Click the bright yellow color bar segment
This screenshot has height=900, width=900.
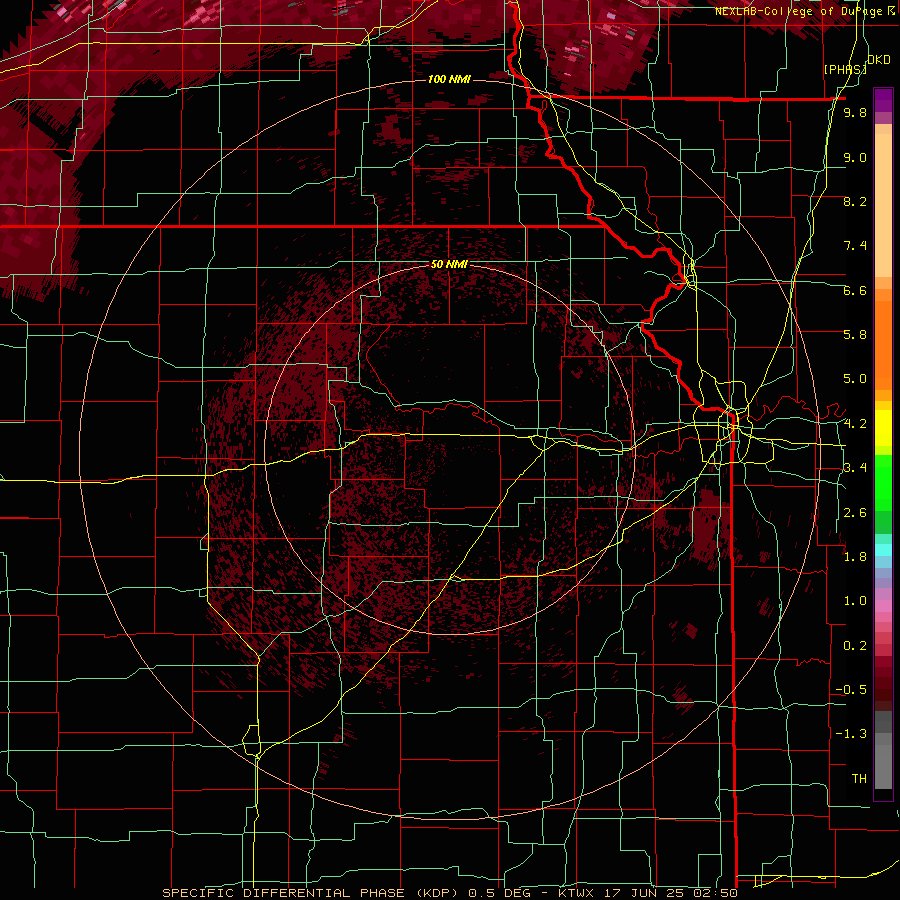883,428
